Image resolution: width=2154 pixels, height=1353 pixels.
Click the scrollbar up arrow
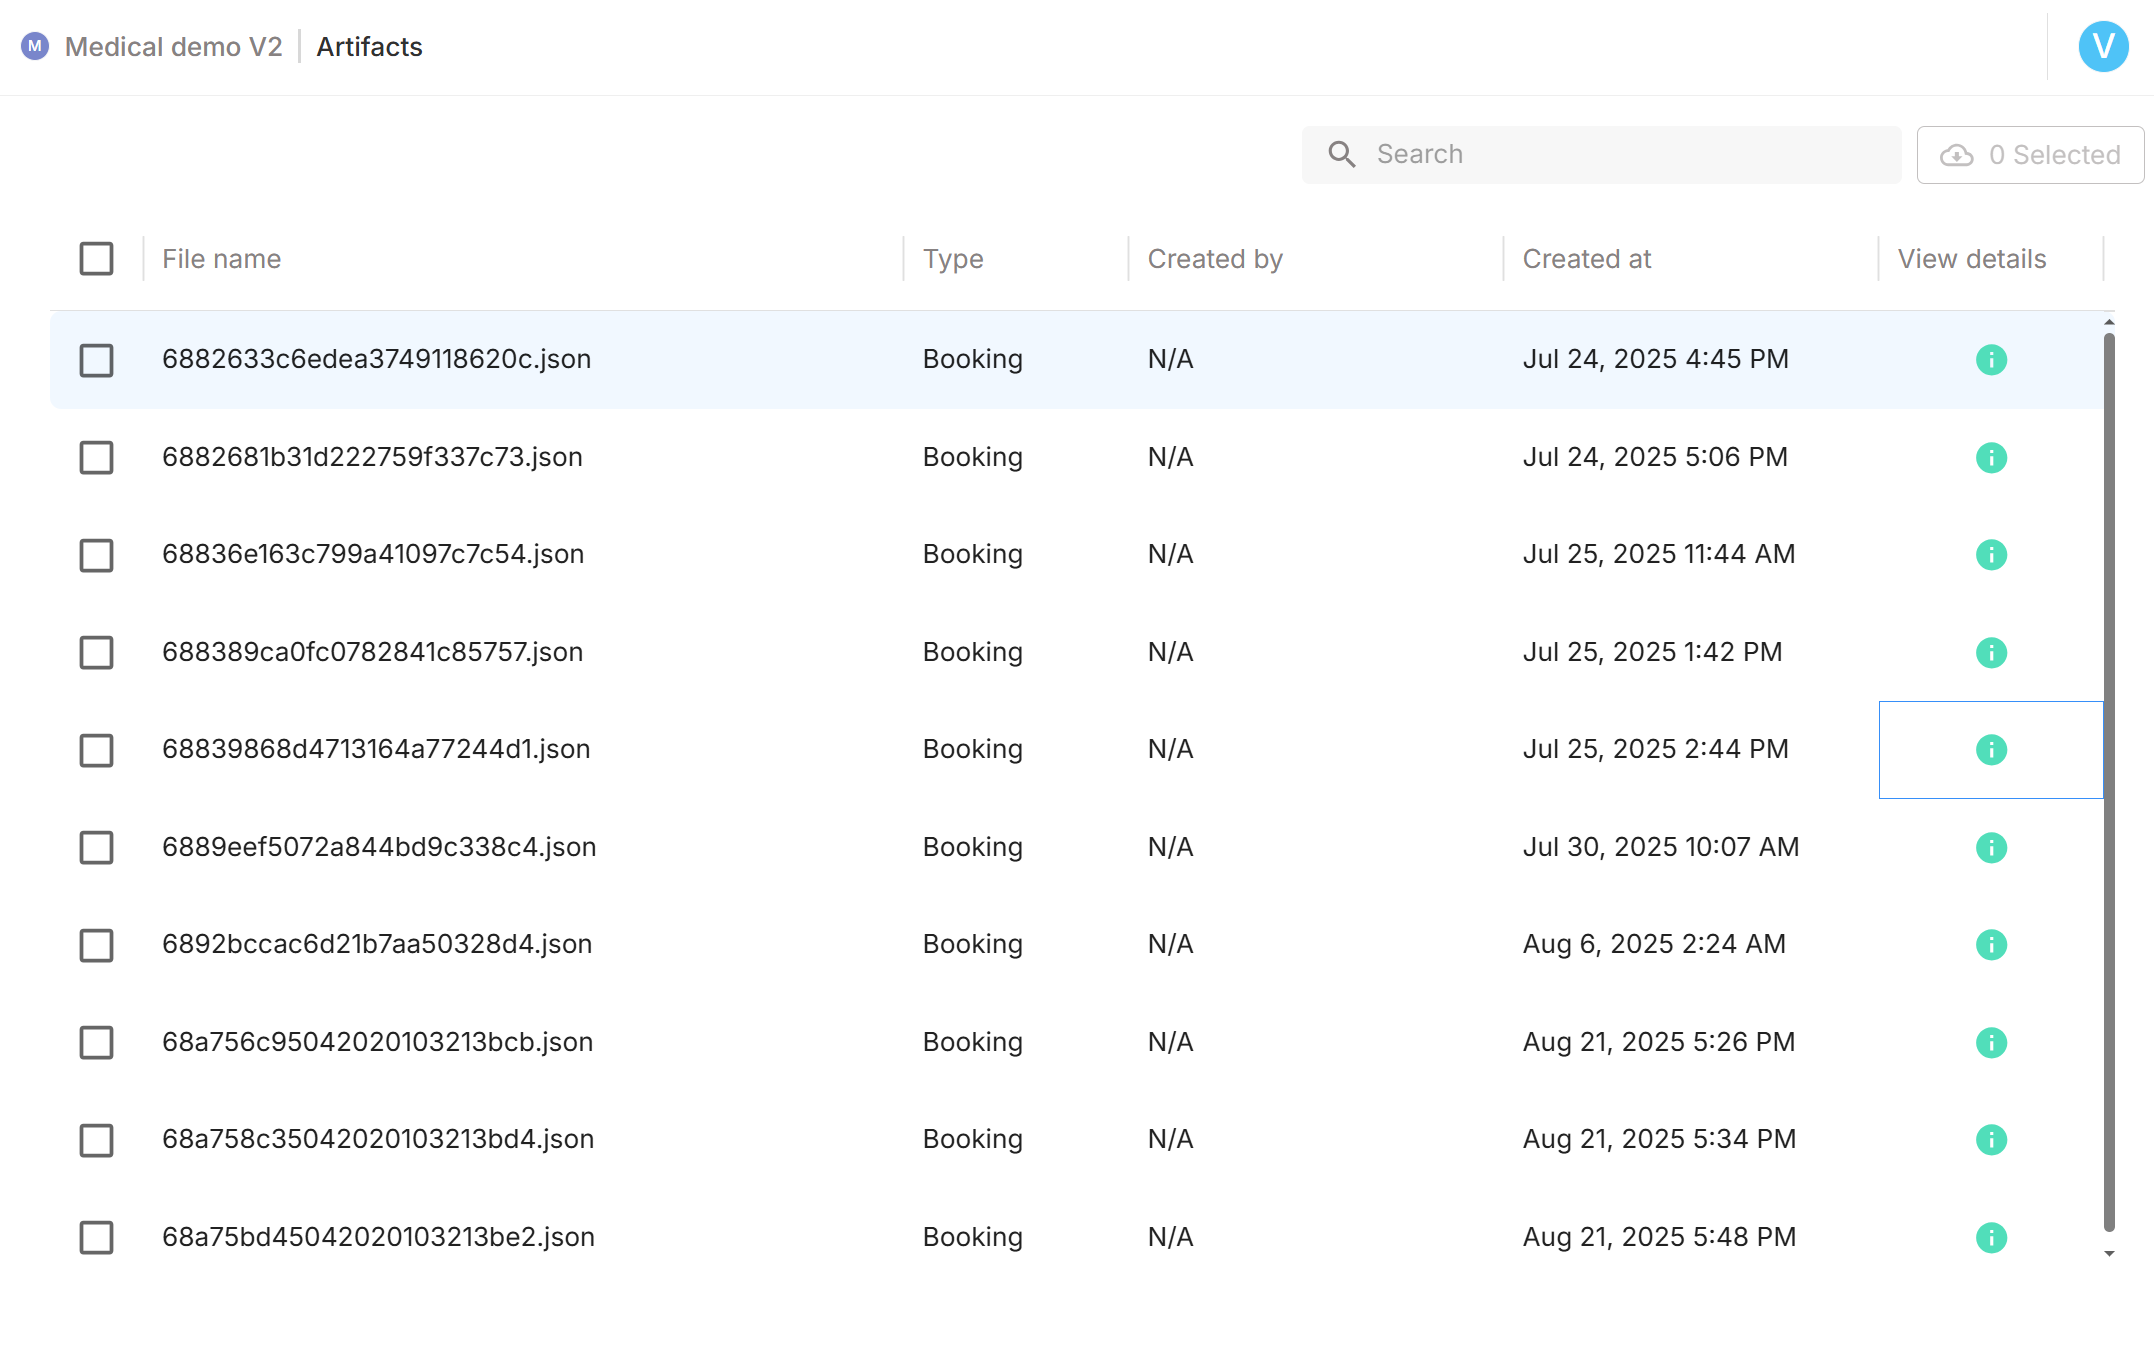click(2109, 322)
